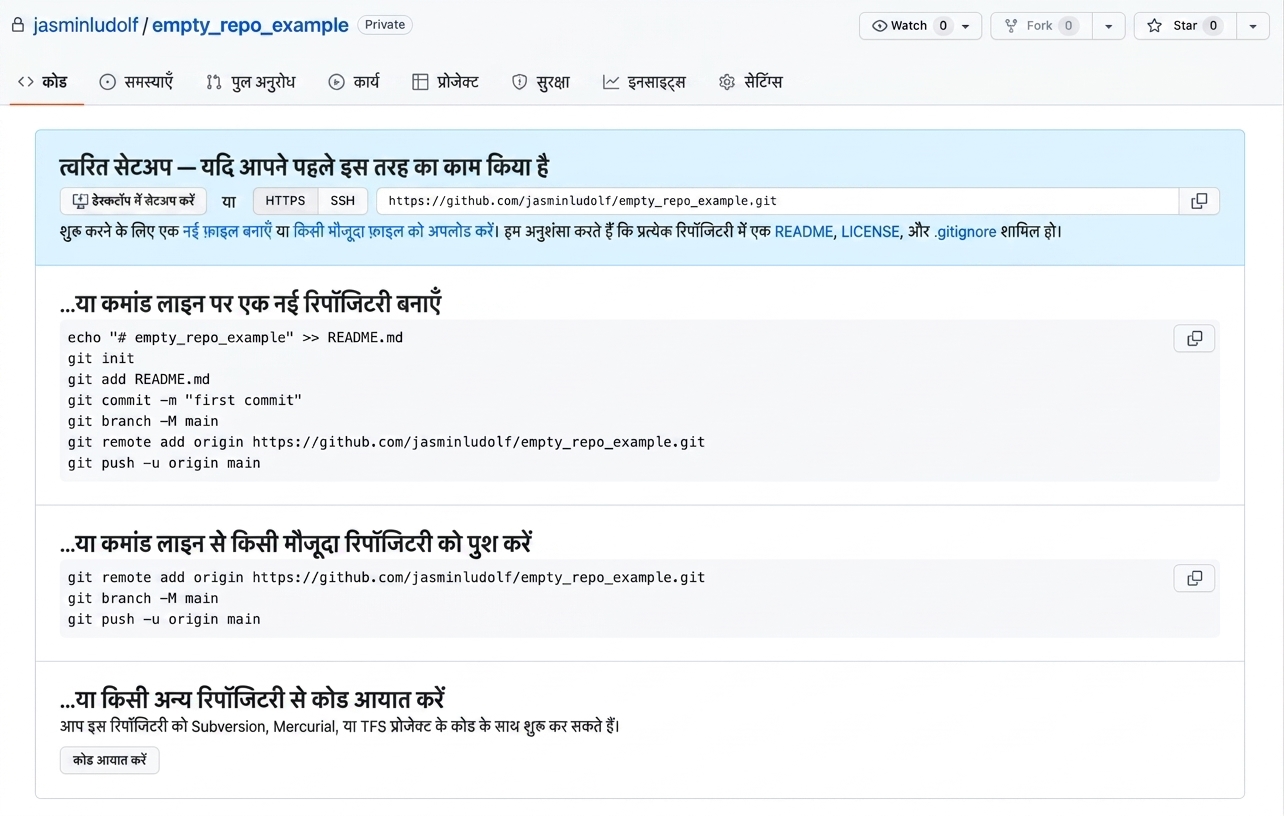Click the Private visibility badge
The image size is (1284, 816).
tap(385, 25)
